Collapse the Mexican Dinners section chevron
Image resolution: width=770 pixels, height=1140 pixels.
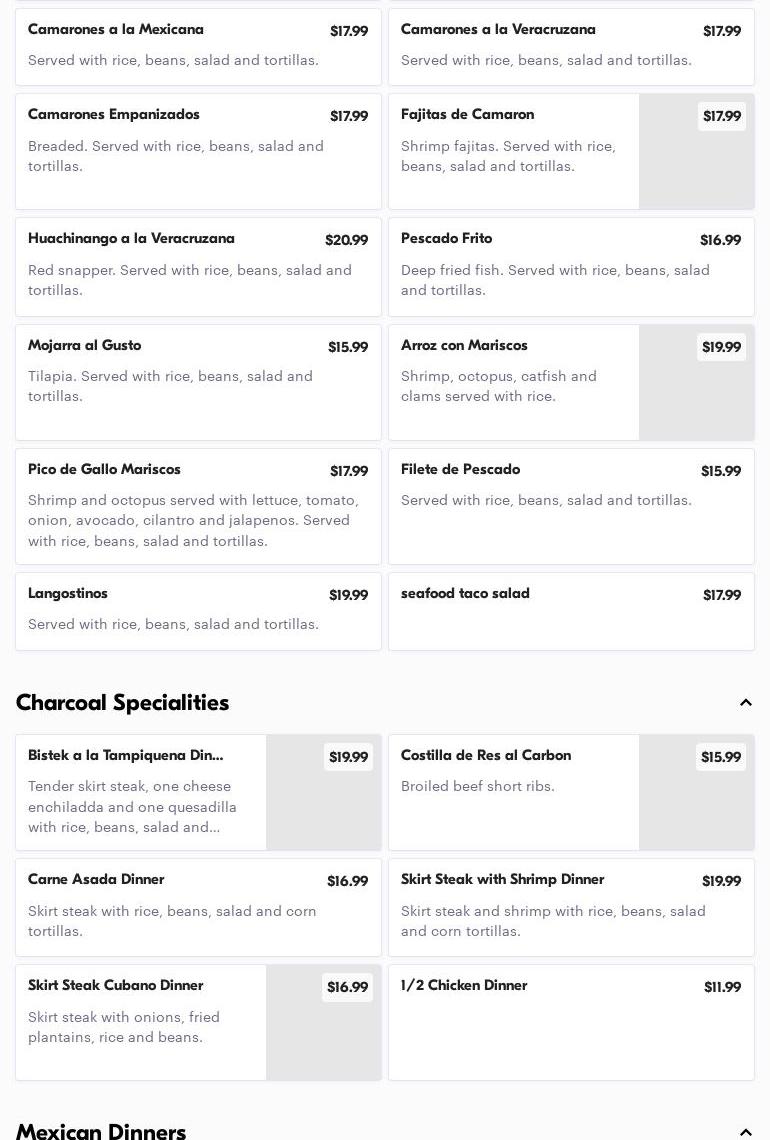pos(745,1132)
